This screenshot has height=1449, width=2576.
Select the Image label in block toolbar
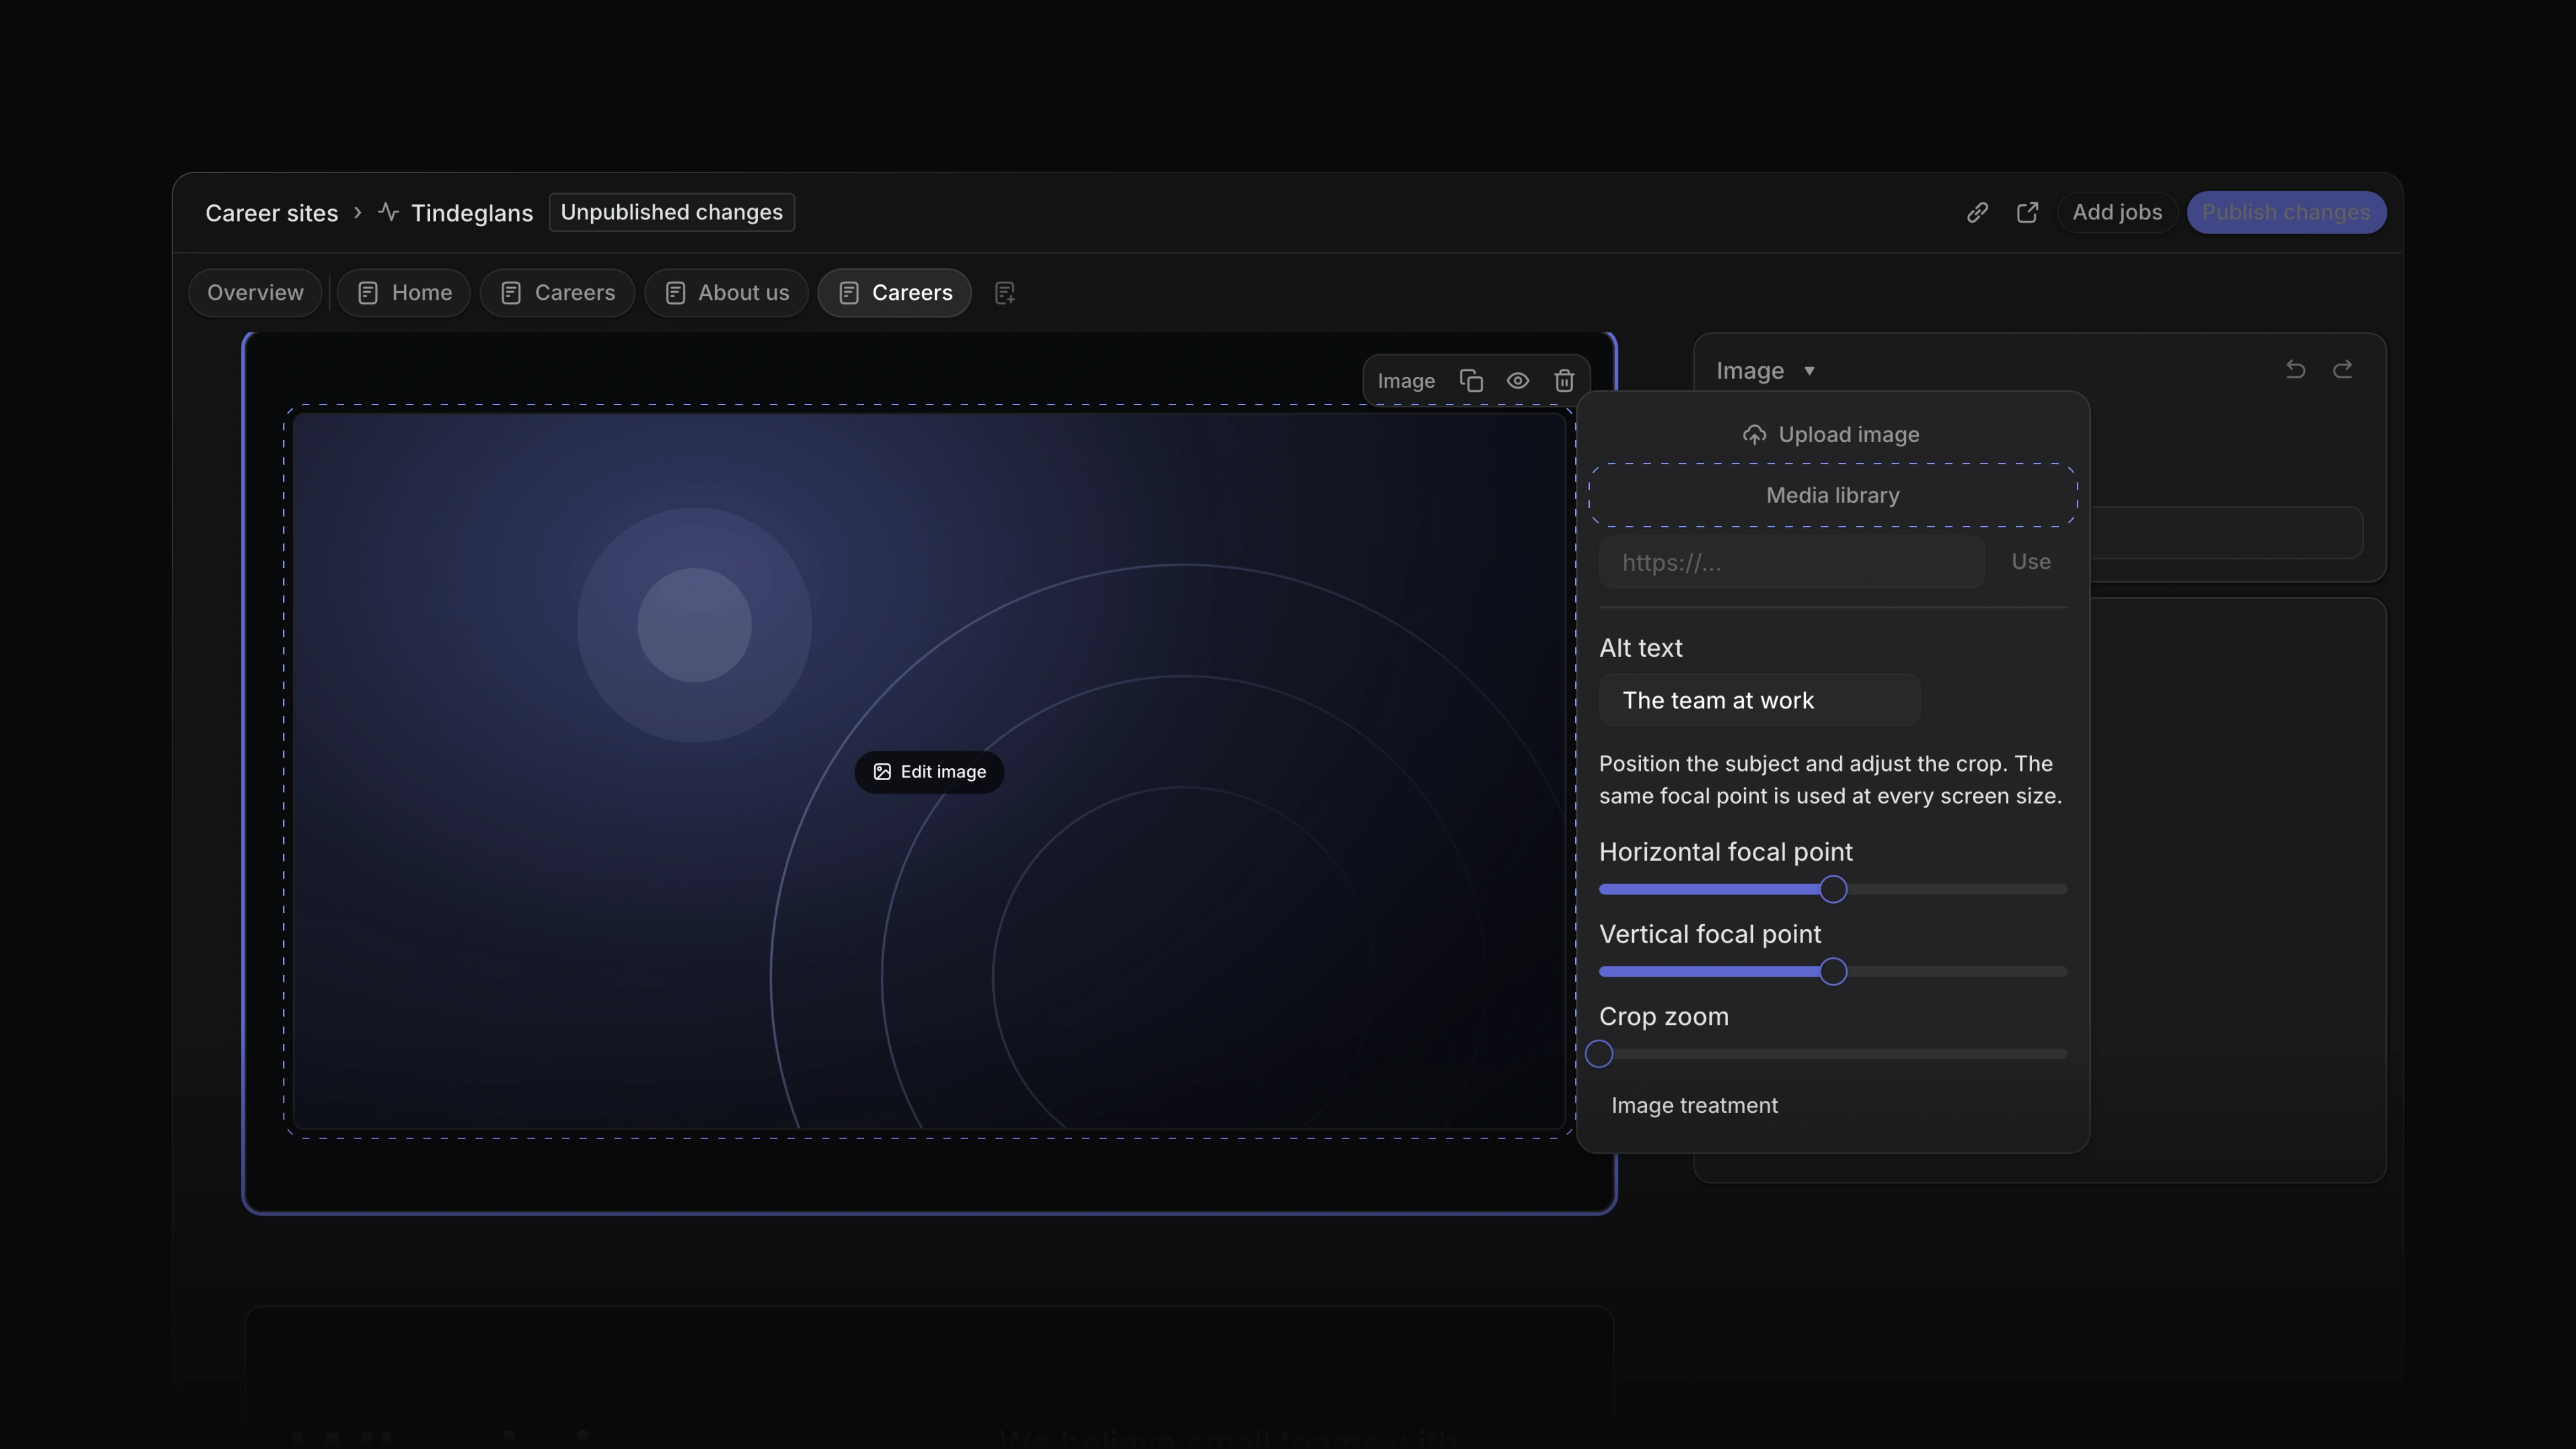(1406, 381)
